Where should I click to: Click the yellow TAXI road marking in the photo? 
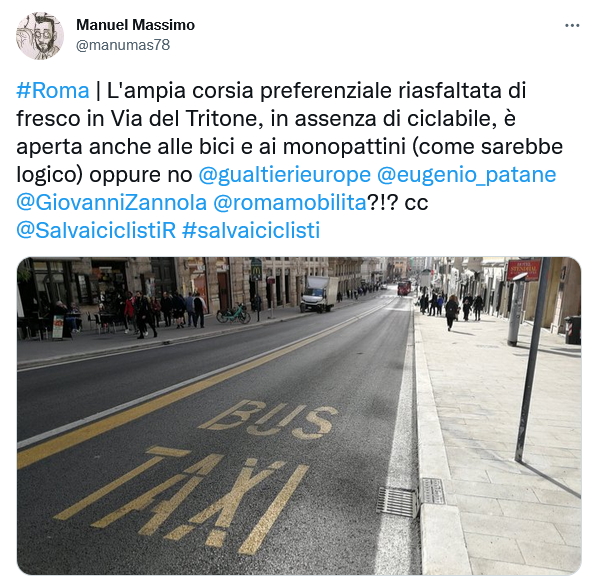181,500
